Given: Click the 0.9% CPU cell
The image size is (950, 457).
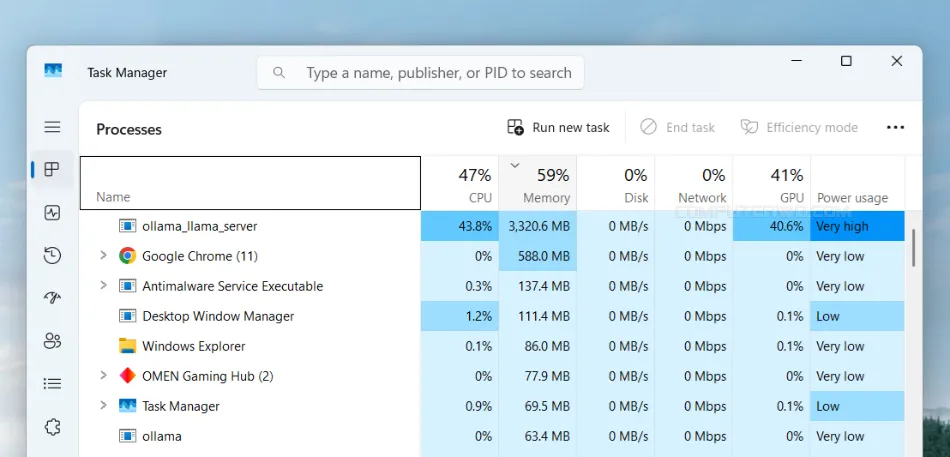Looking at the screenshot, I should [x=460, y=406].
